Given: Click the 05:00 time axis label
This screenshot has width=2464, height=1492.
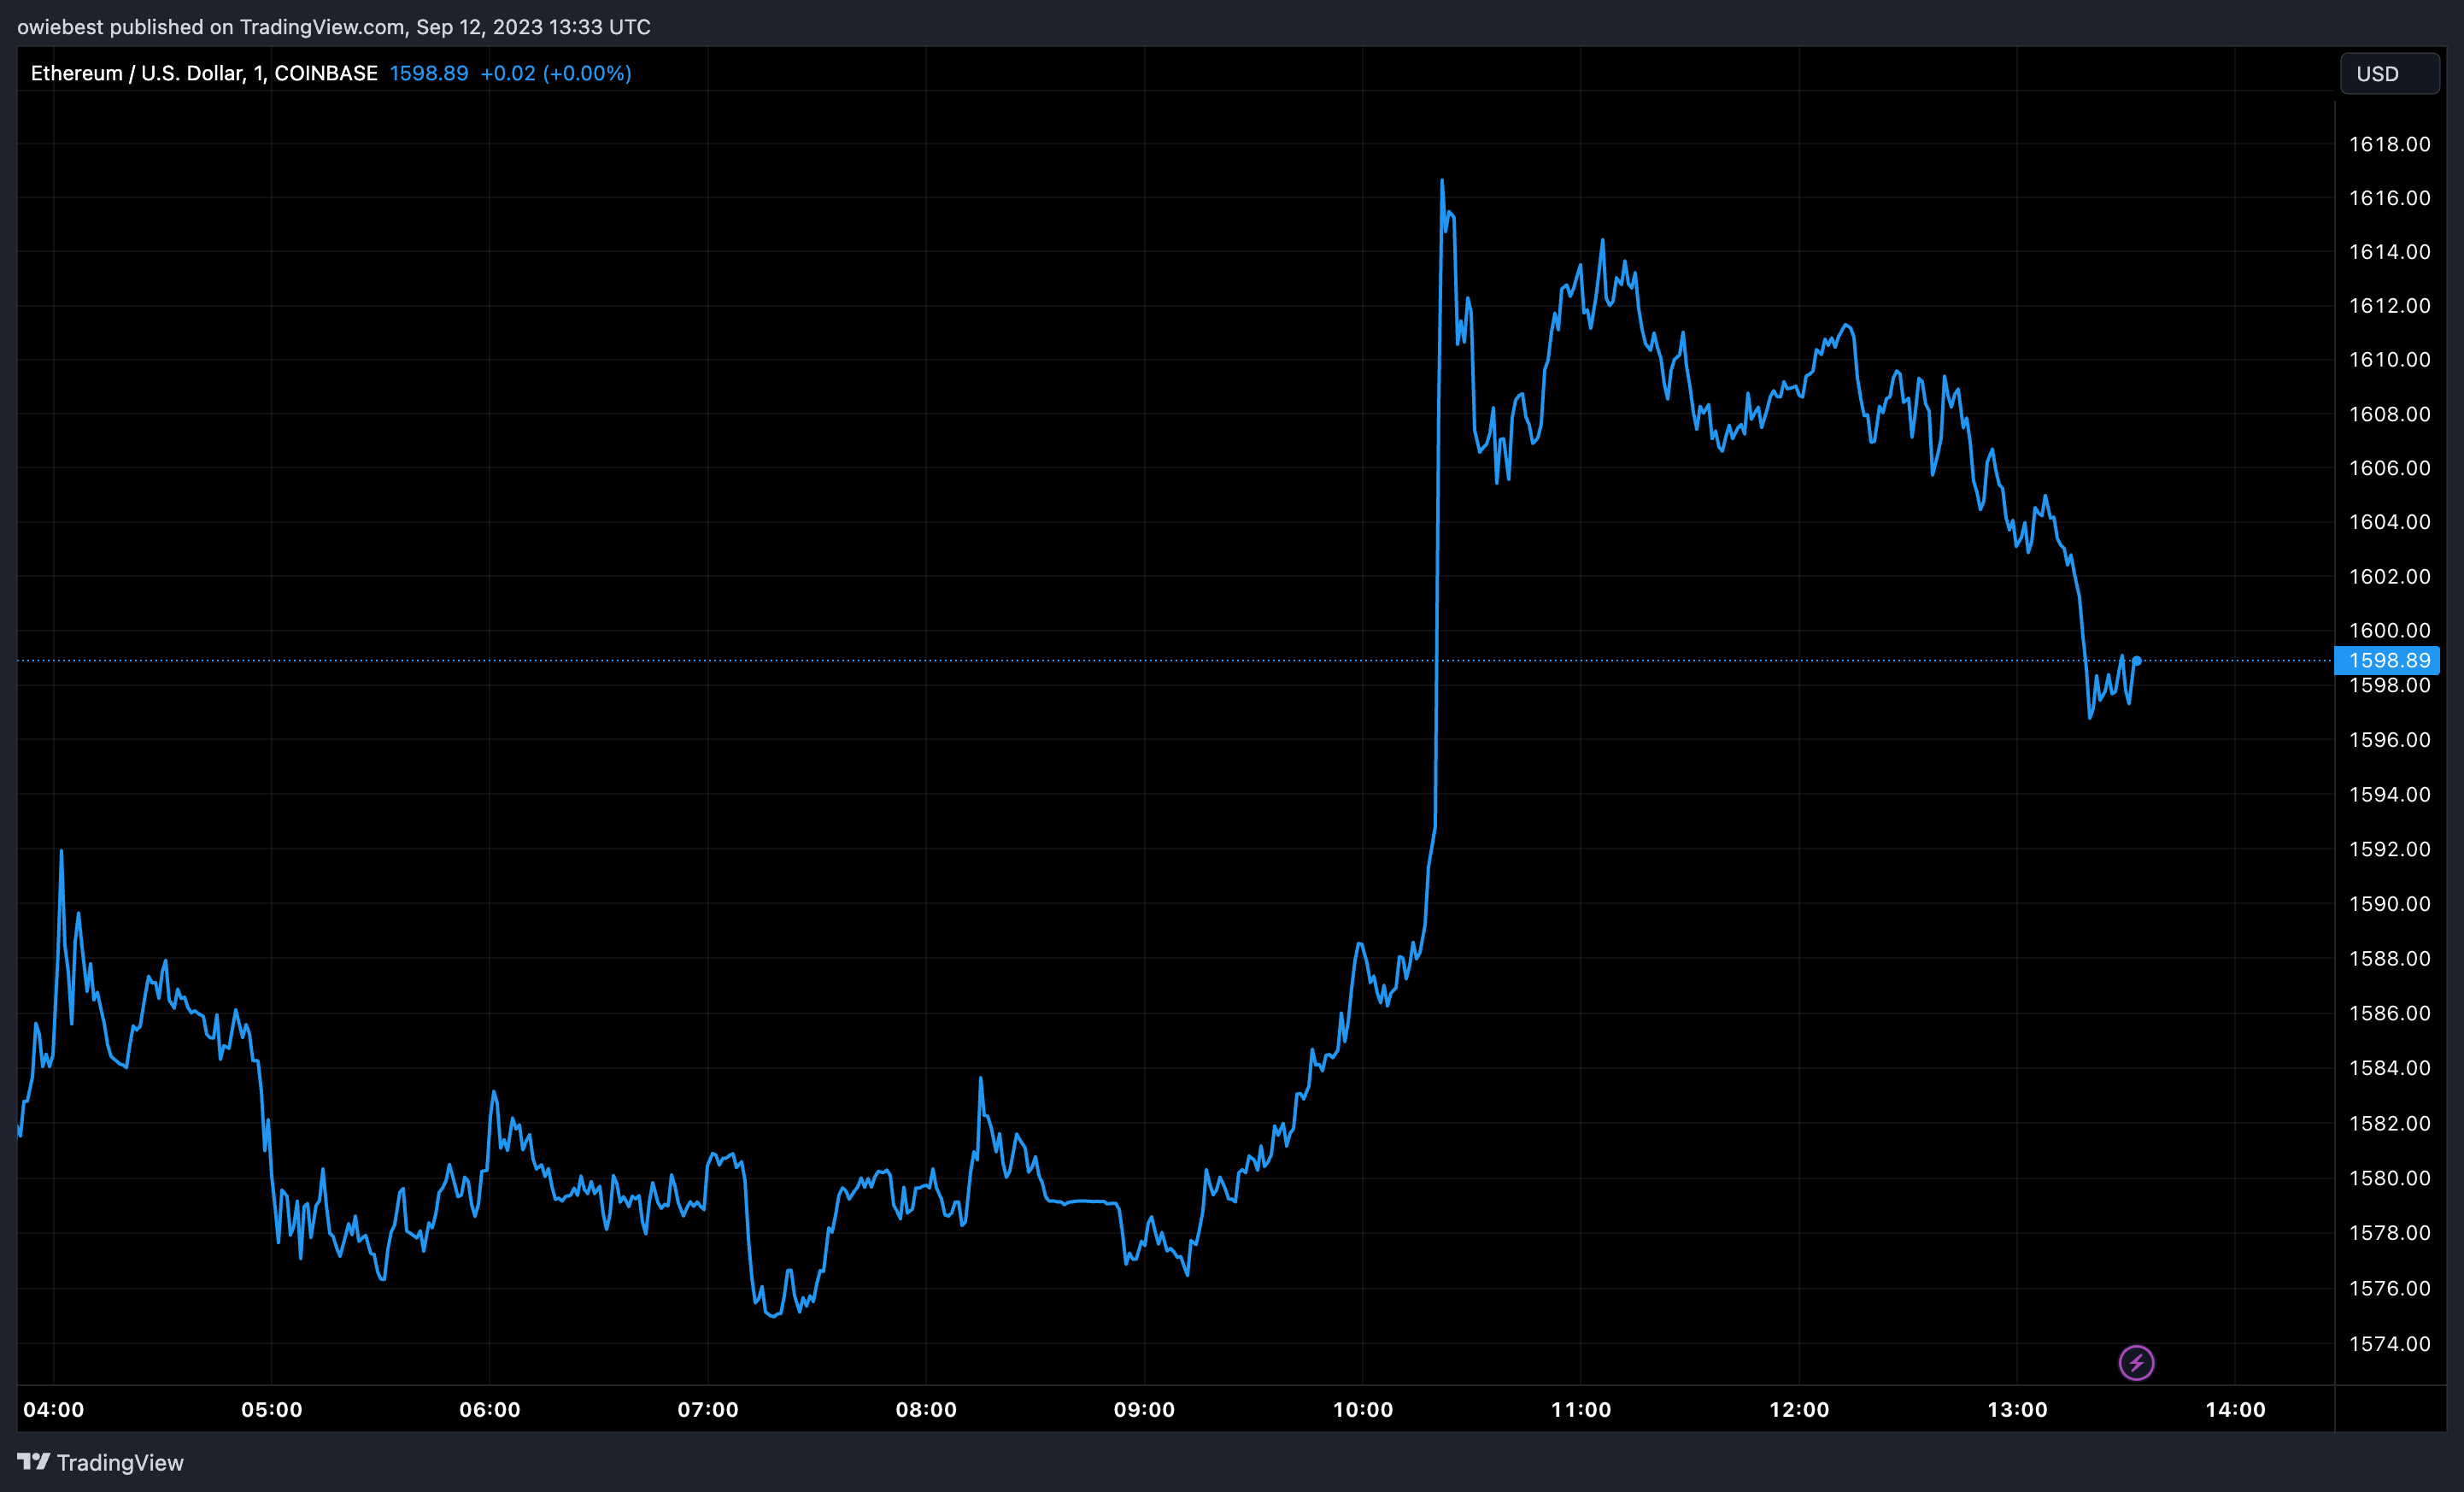Looking at the screenshot, I should coord(271,1409).
